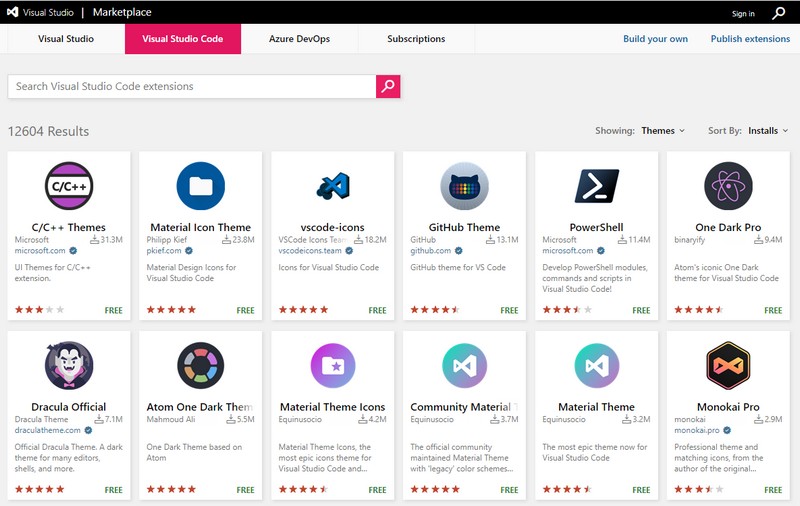Viewport: 800px width, 506px height.
Task: Click the magnifier search submit button
Action: pyautogui.click(x=388, y=86)
